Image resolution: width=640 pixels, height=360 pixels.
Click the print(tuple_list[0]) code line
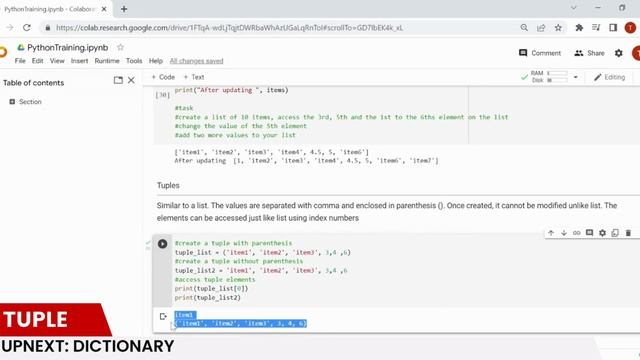[x=211, y=288]
